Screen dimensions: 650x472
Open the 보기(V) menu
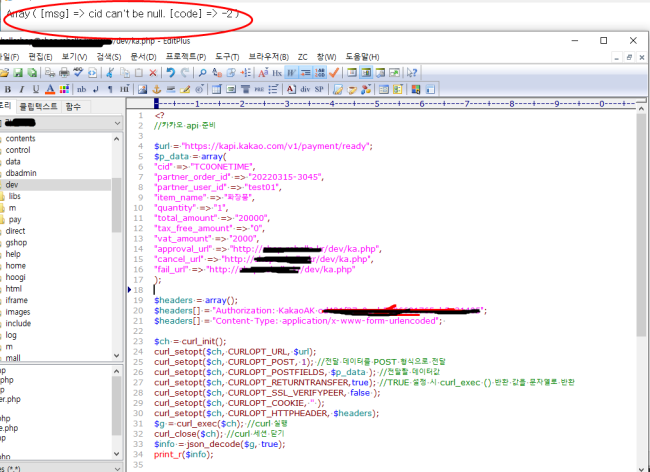[74, 57]
